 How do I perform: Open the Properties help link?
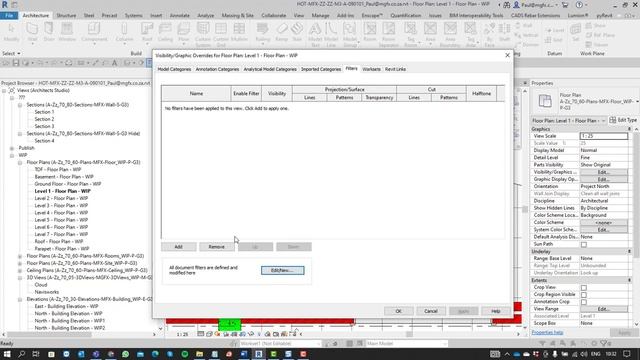click(547, 333)
